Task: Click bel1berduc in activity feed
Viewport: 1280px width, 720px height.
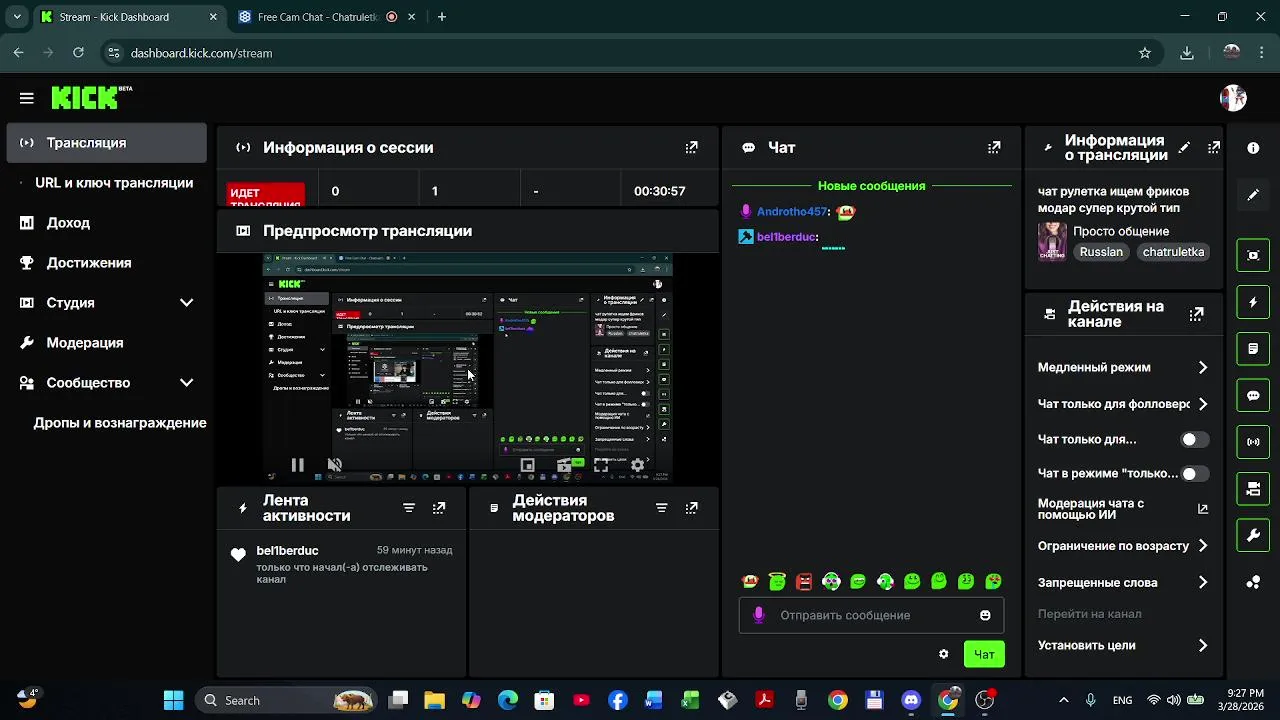Action: [287, 551]
